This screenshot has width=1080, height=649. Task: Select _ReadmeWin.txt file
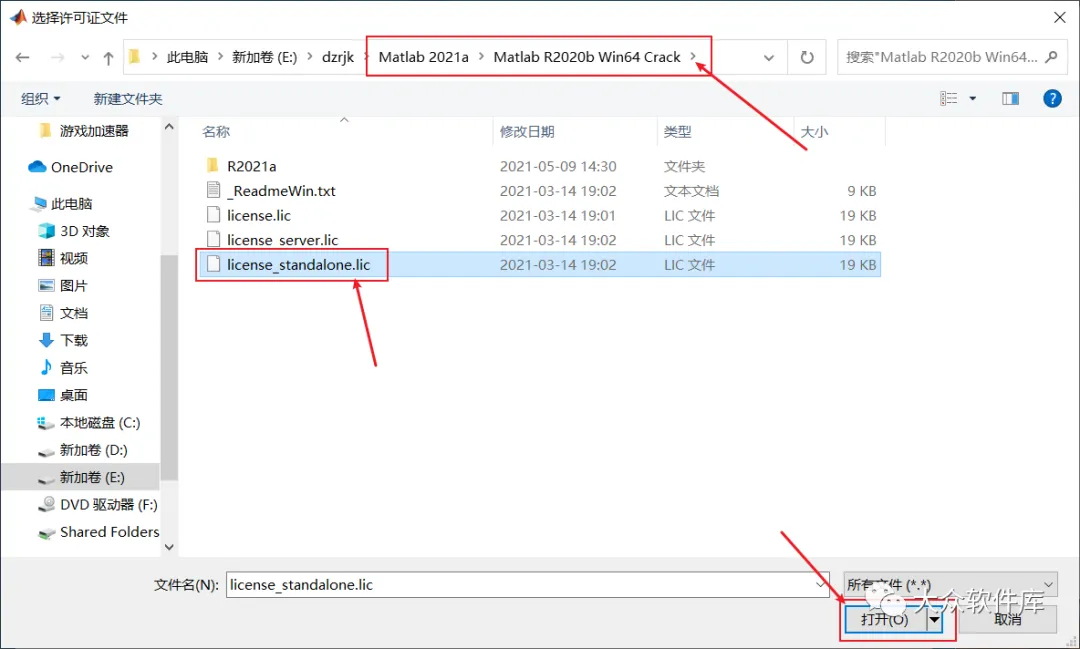(x=281, y=191)
